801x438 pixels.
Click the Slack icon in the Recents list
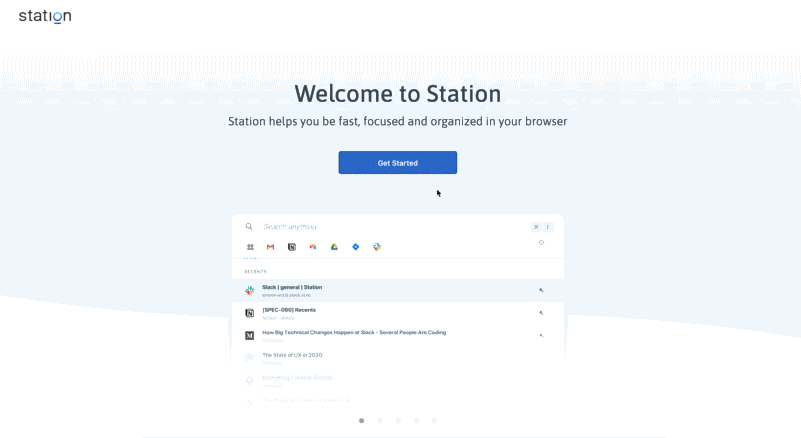[249, 290]
